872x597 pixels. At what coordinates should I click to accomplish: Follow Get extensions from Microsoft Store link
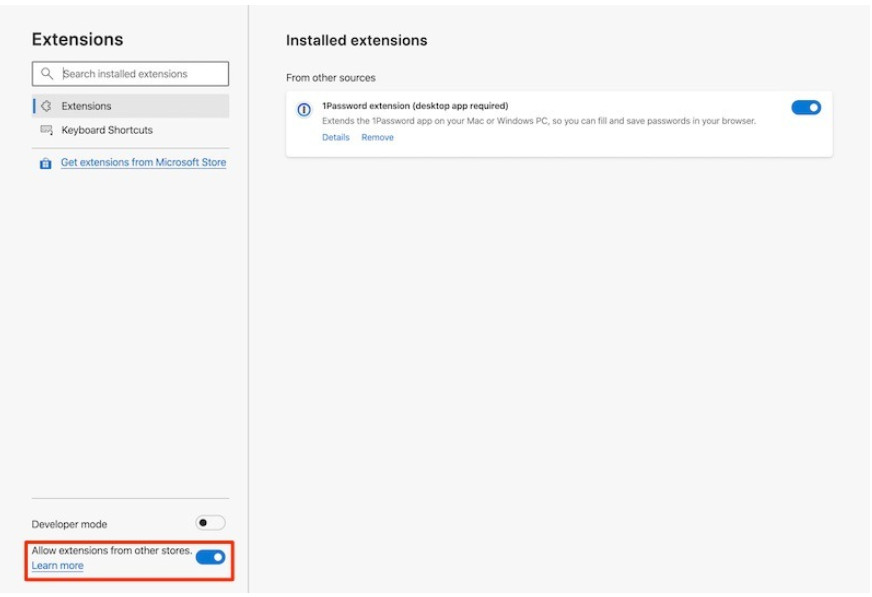143,162
